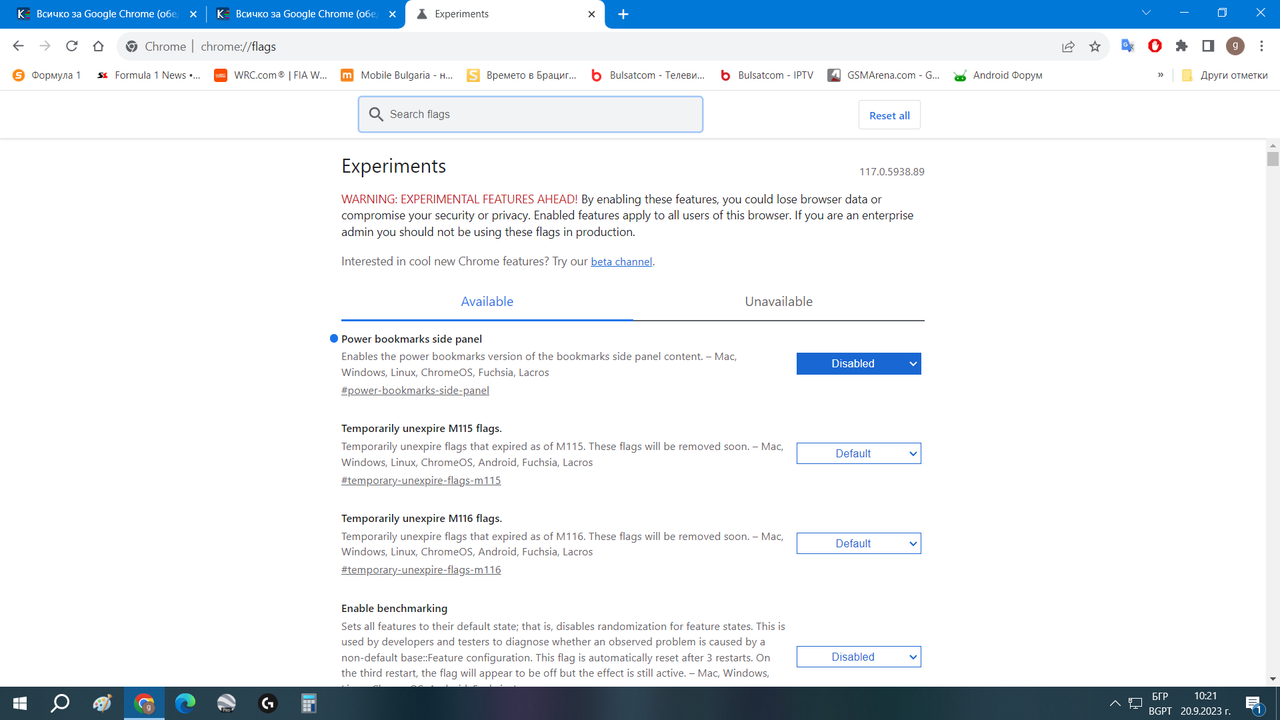1280x720 pixels.
Task: Click the Chrome taskbar icon
Action: (144, 703)
